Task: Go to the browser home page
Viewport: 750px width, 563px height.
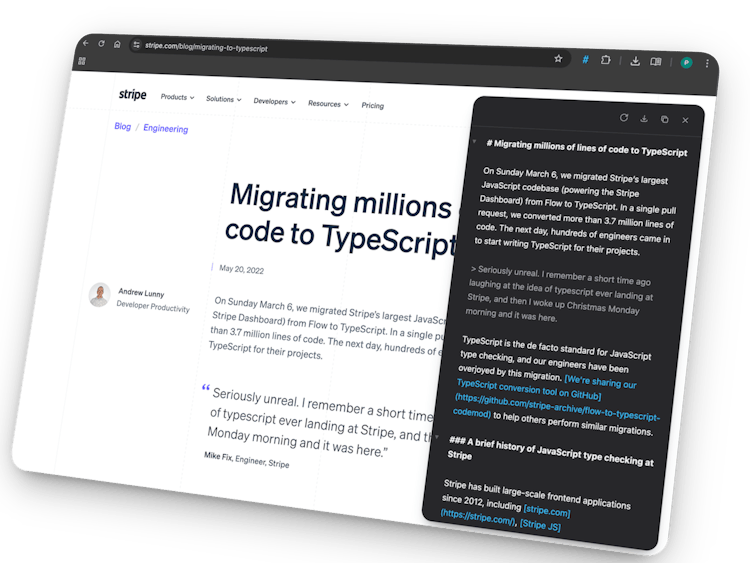Action: click(117, 44)
